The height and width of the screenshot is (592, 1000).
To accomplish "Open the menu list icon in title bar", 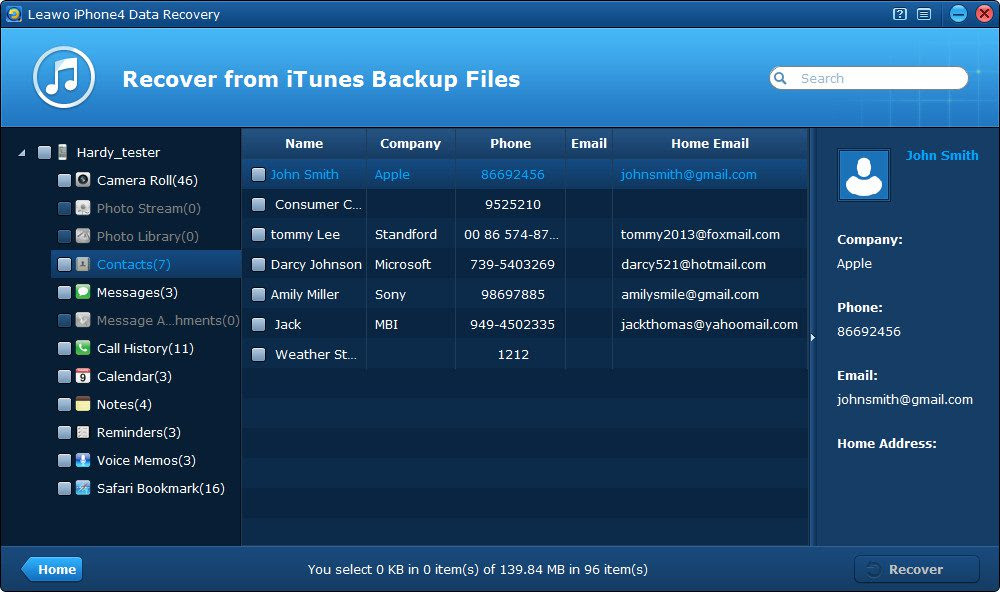I will pos(924,14).
